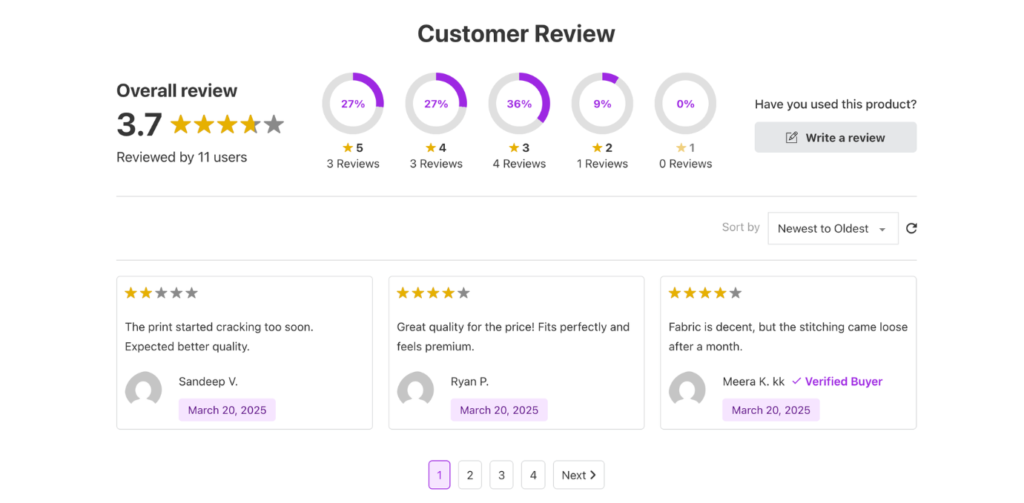Click the 2-star 9% donut chart
1024x503 pixels.
click(602, 103)
